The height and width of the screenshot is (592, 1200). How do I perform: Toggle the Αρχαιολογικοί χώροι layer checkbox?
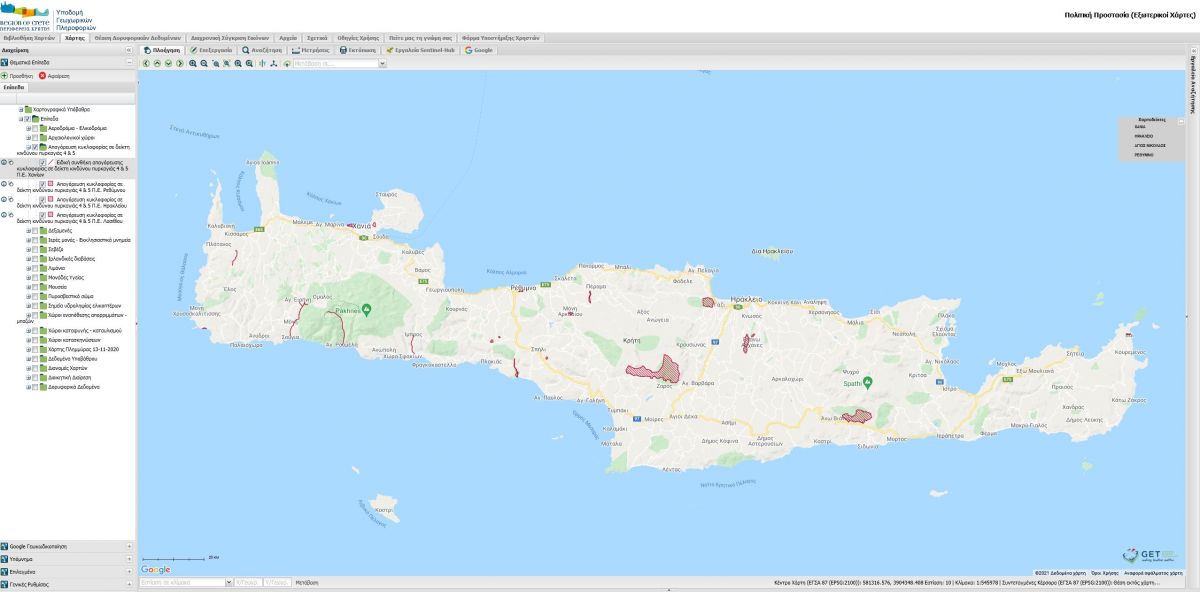tap(35, 137)
